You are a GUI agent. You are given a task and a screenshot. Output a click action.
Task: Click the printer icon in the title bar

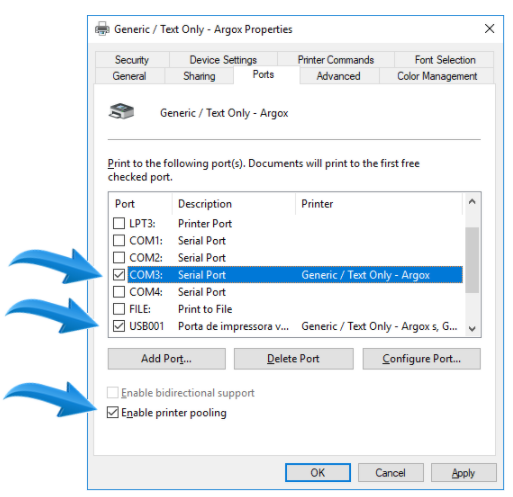pos(102,29)
